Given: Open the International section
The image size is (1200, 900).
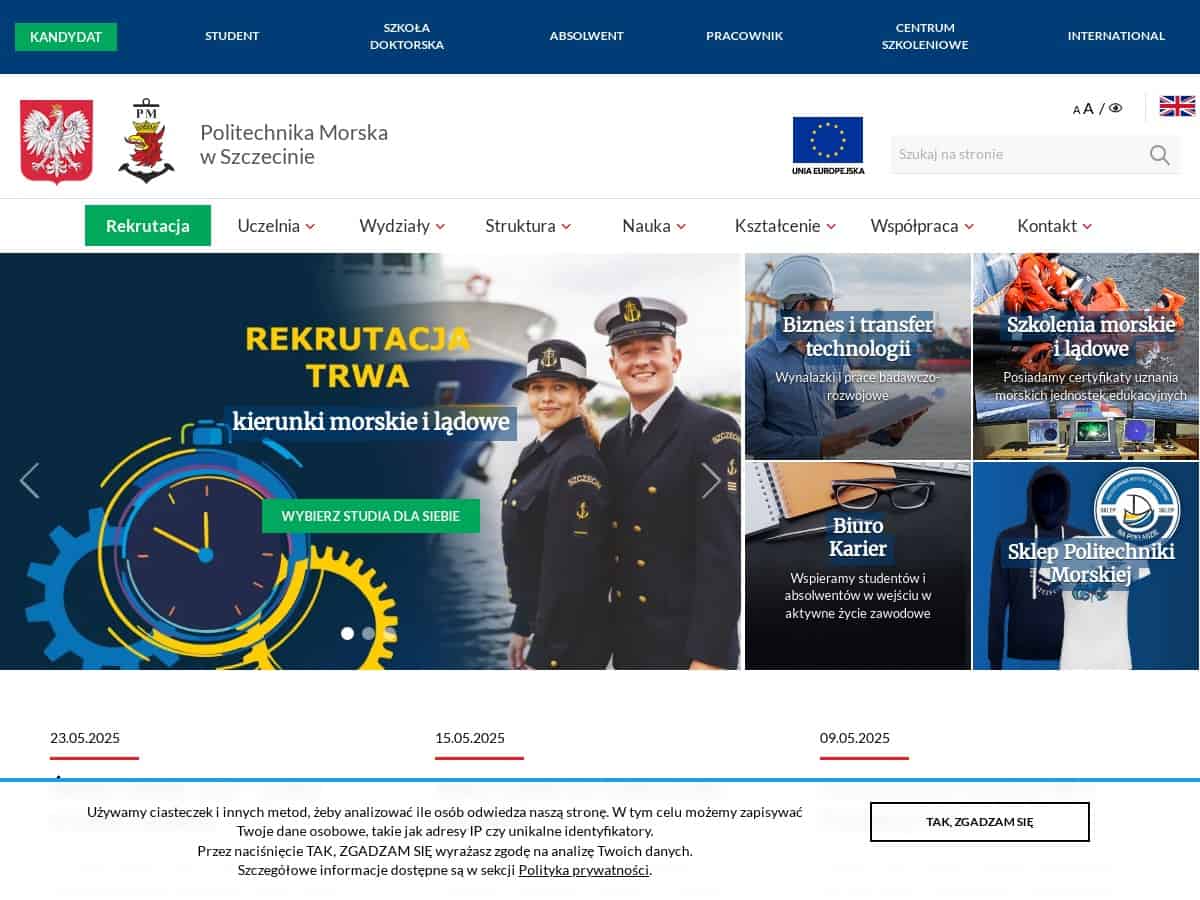Looking at the screenshot, I should (x=1116, y=36).
